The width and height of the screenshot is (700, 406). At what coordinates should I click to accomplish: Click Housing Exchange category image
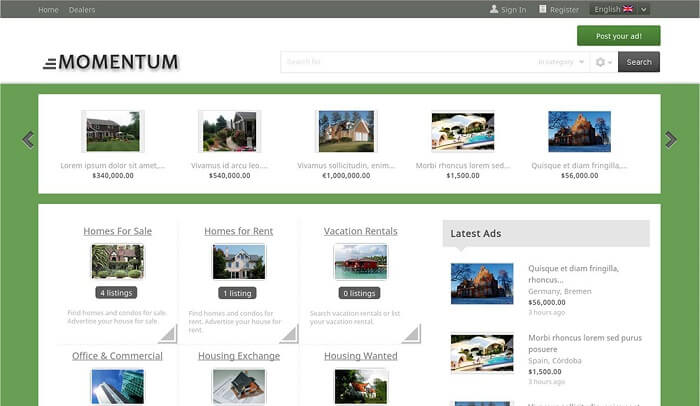pos(239,386)
